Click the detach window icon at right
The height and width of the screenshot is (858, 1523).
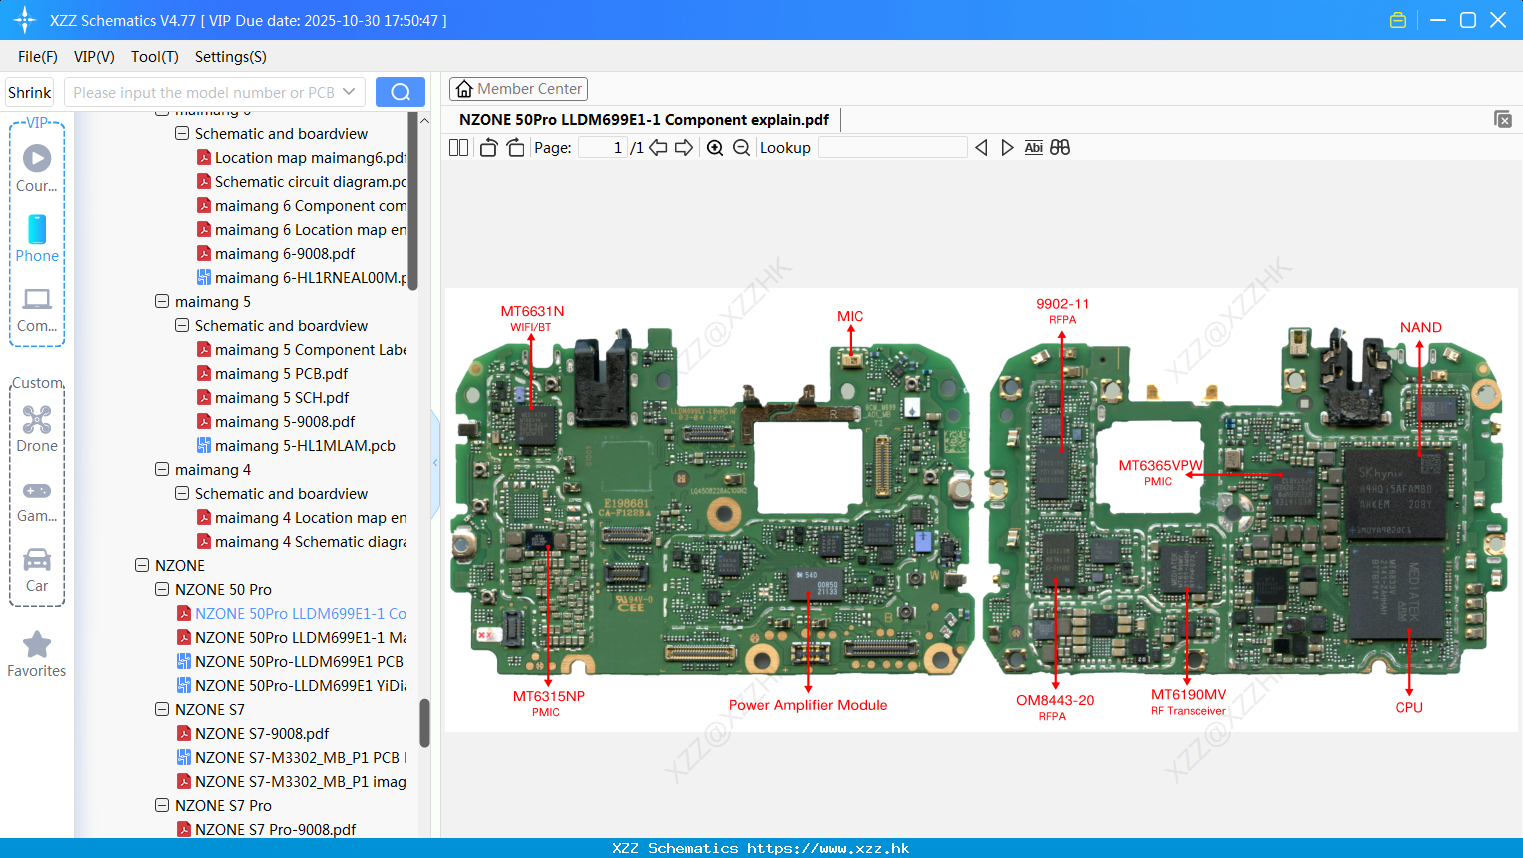point(1502,119)
